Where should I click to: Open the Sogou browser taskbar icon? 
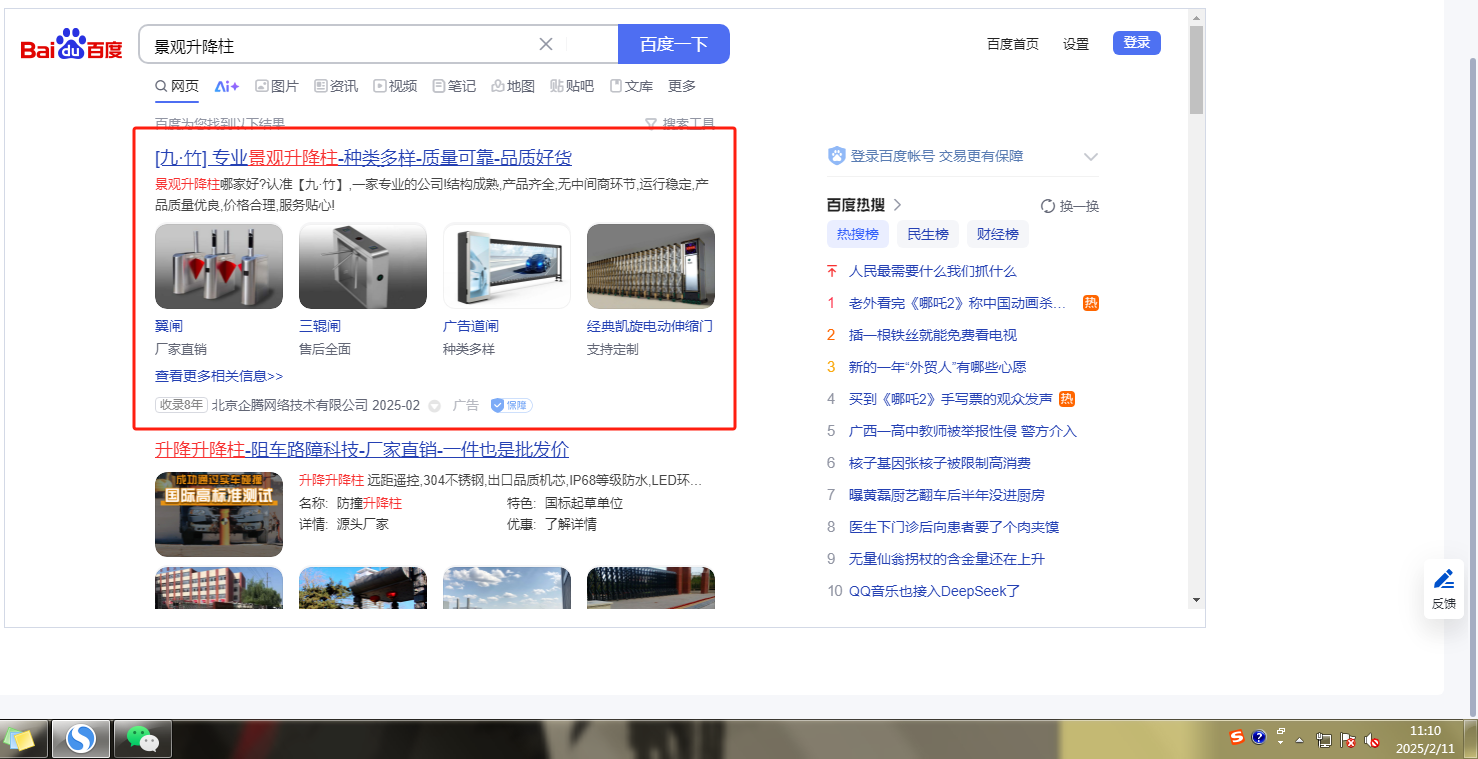tap(80, 739)
